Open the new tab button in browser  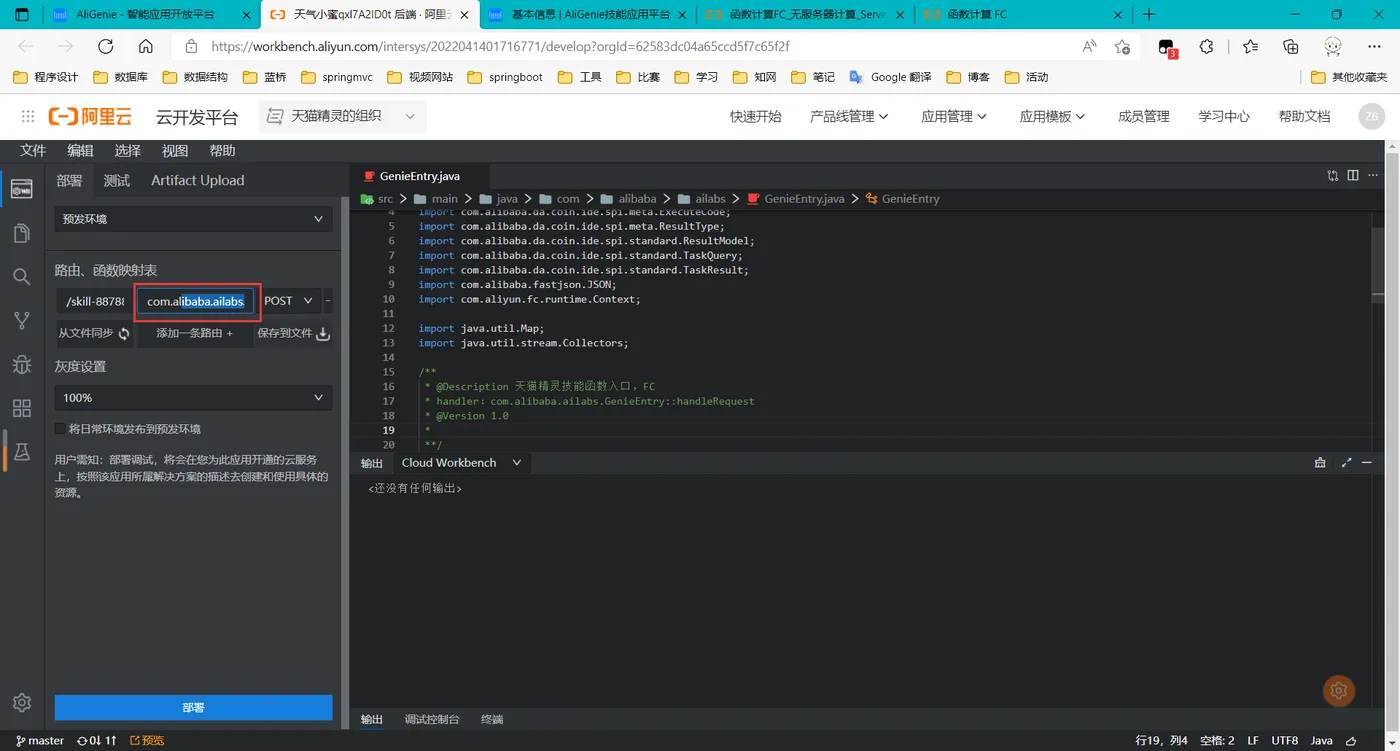pyautogui.click(x=1149, y=14)
